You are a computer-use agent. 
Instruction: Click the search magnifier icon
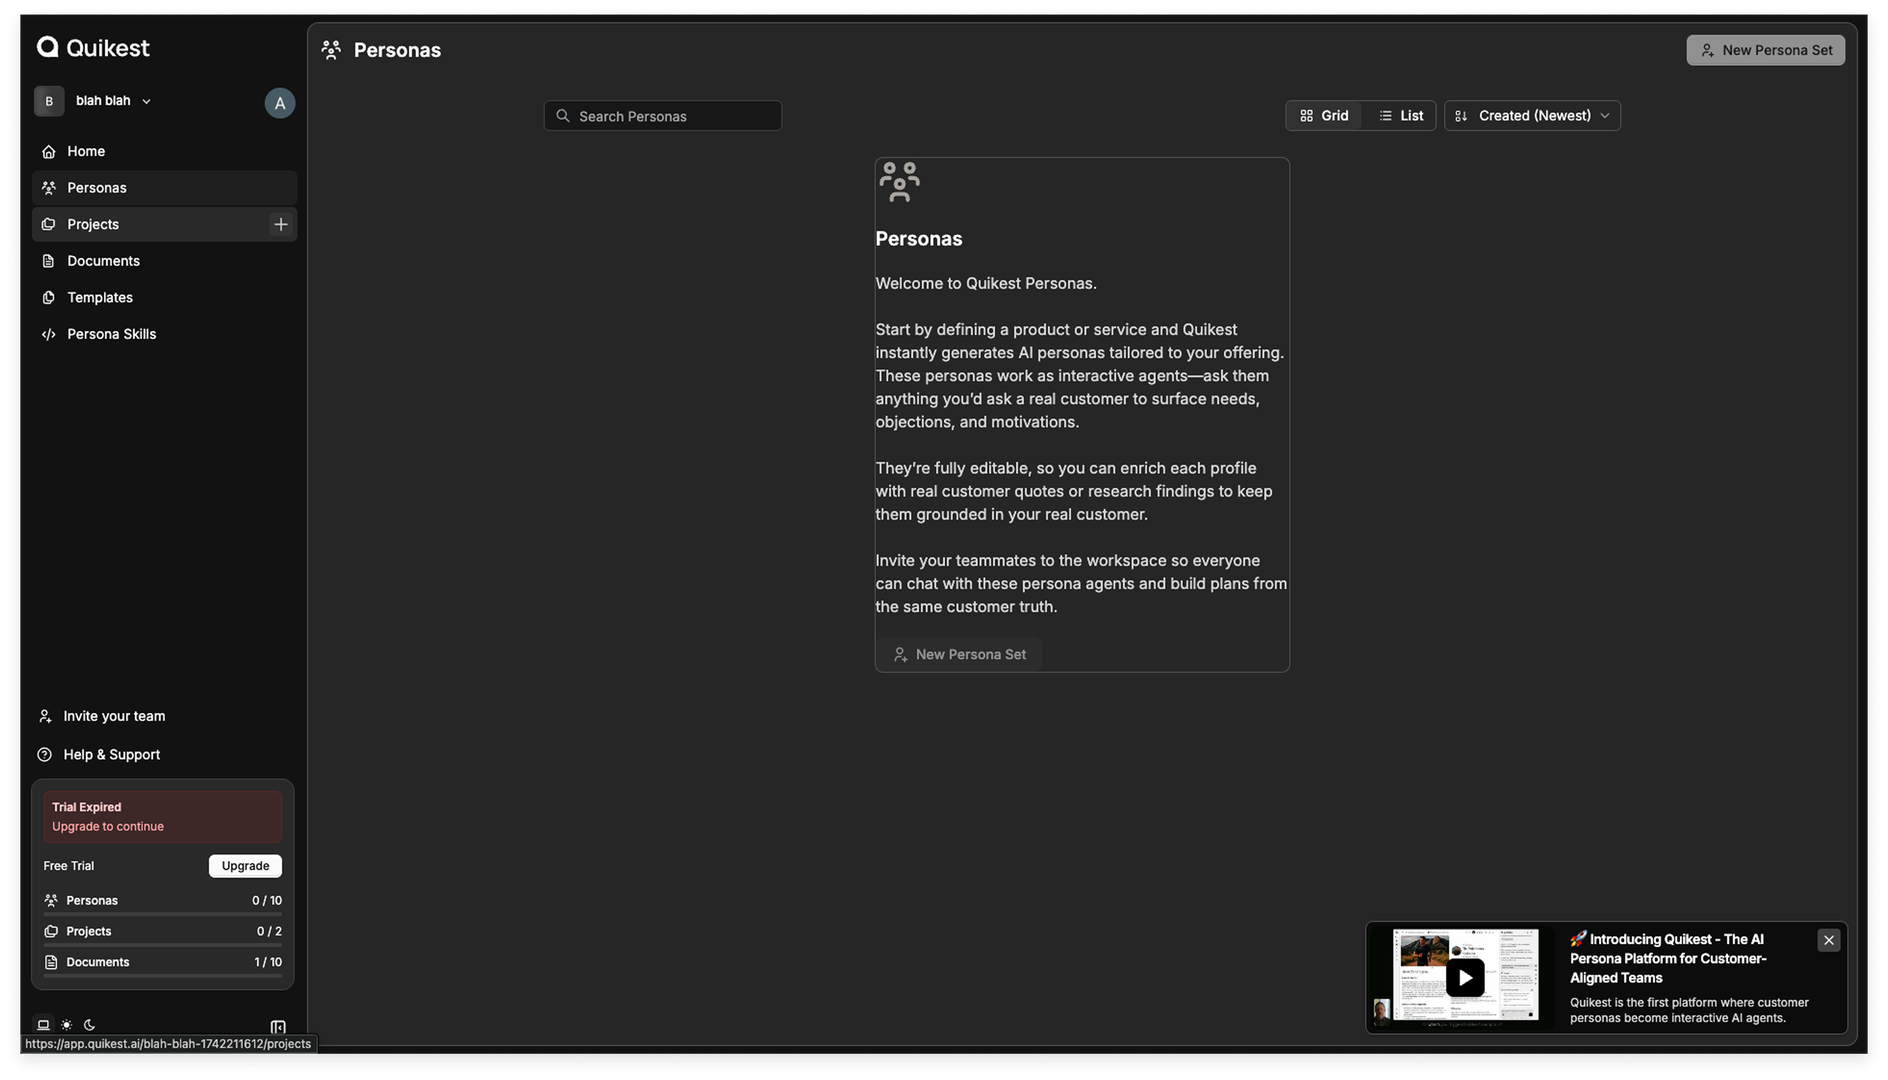(x=563, y=116)
